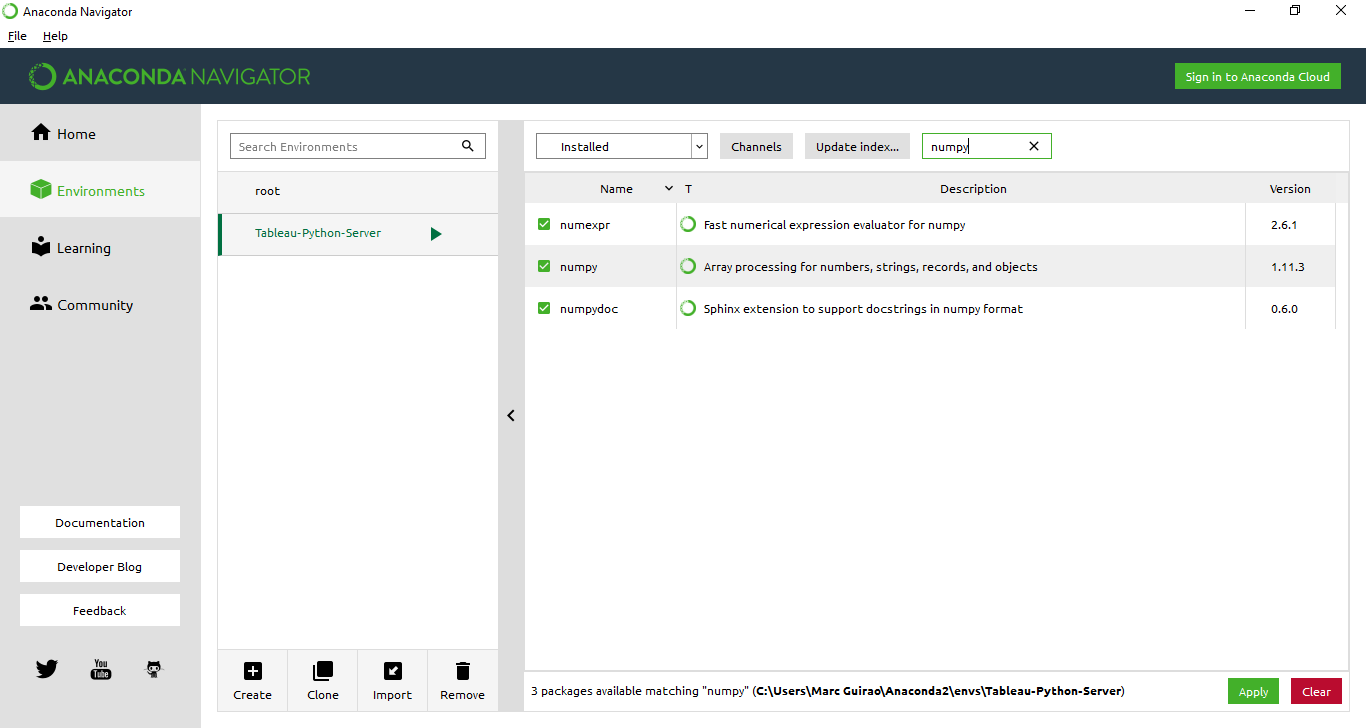Viewport: 1366px width, 728px height.
Task: Click the Apply button
Action: [1253, 691]
